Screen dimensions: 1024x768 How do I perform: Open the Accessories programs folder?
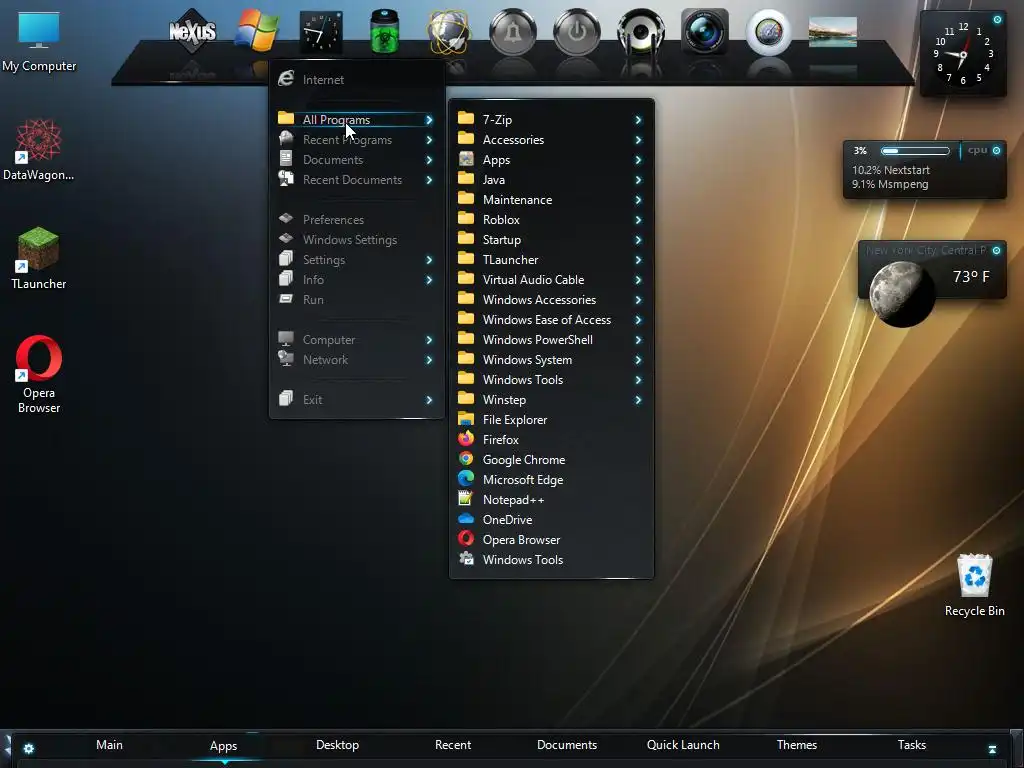tap(551, 140)
